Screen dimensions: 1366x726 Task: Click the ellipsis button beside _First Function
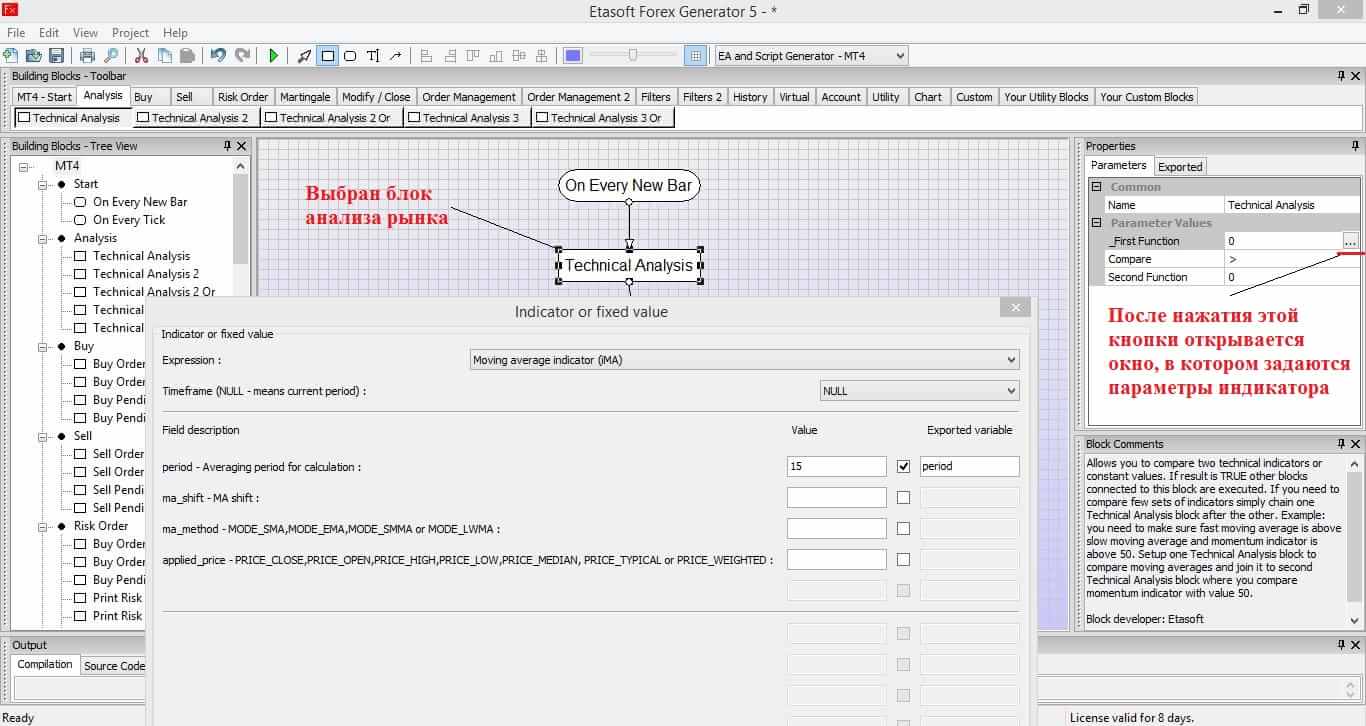coord(1350,241)
